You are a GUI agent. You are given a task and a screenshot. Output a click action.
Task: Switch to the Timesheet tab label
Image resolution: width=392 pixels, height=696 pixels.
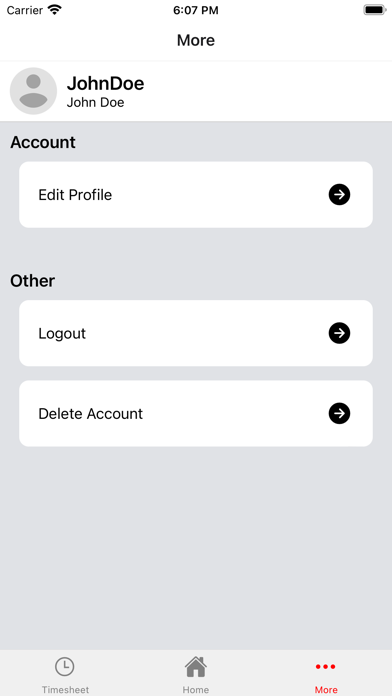[x=65, y=690]
